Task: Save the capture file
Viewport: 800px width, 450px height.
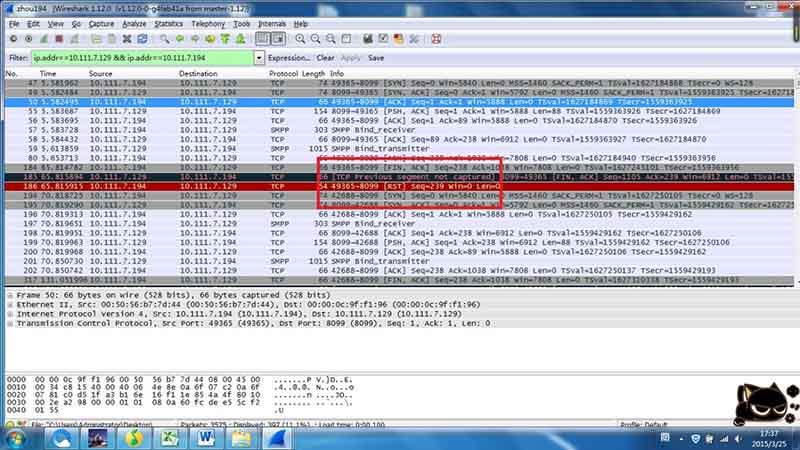Action: (x=112, y=39)
